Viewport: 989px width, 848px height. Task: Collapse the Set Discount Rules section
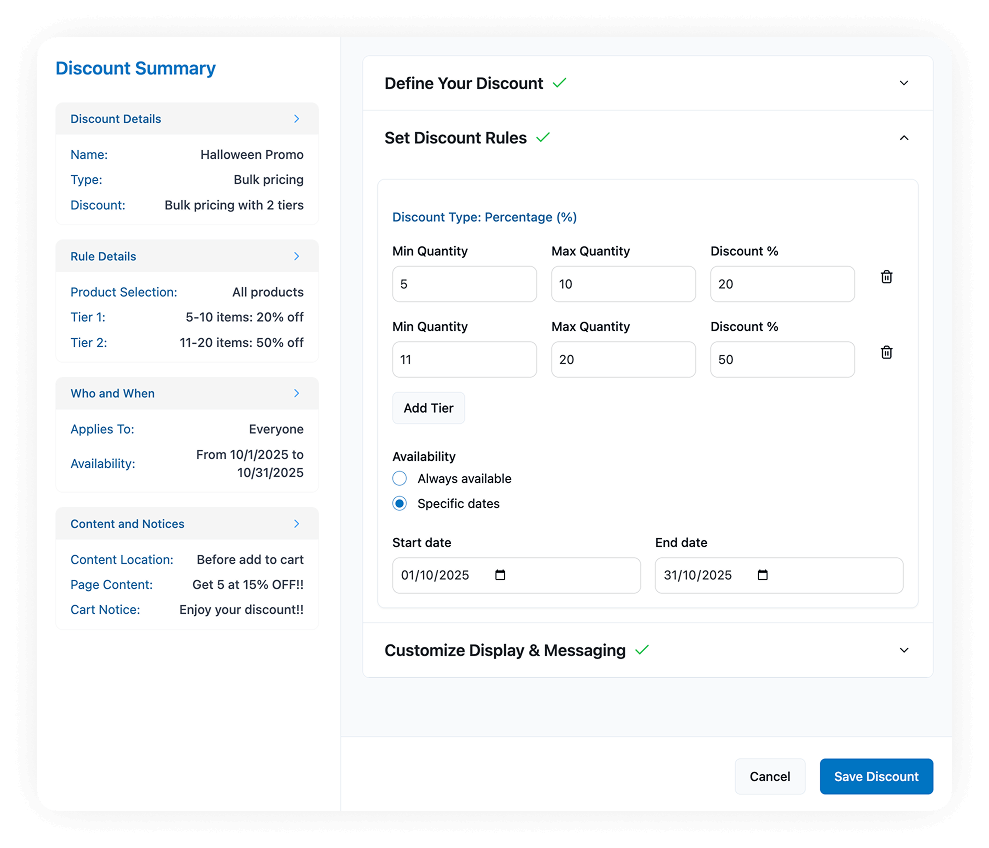(903, 138)
